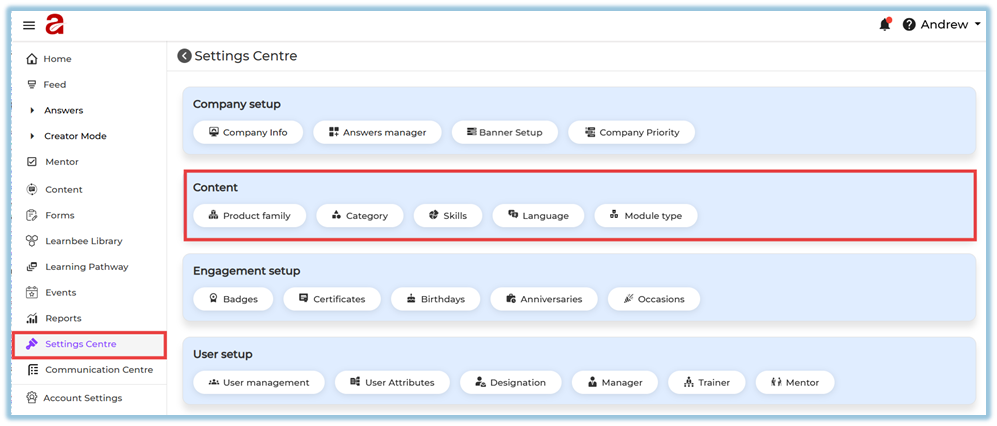
Task: Click the User management button
Action: coord(258,382)
